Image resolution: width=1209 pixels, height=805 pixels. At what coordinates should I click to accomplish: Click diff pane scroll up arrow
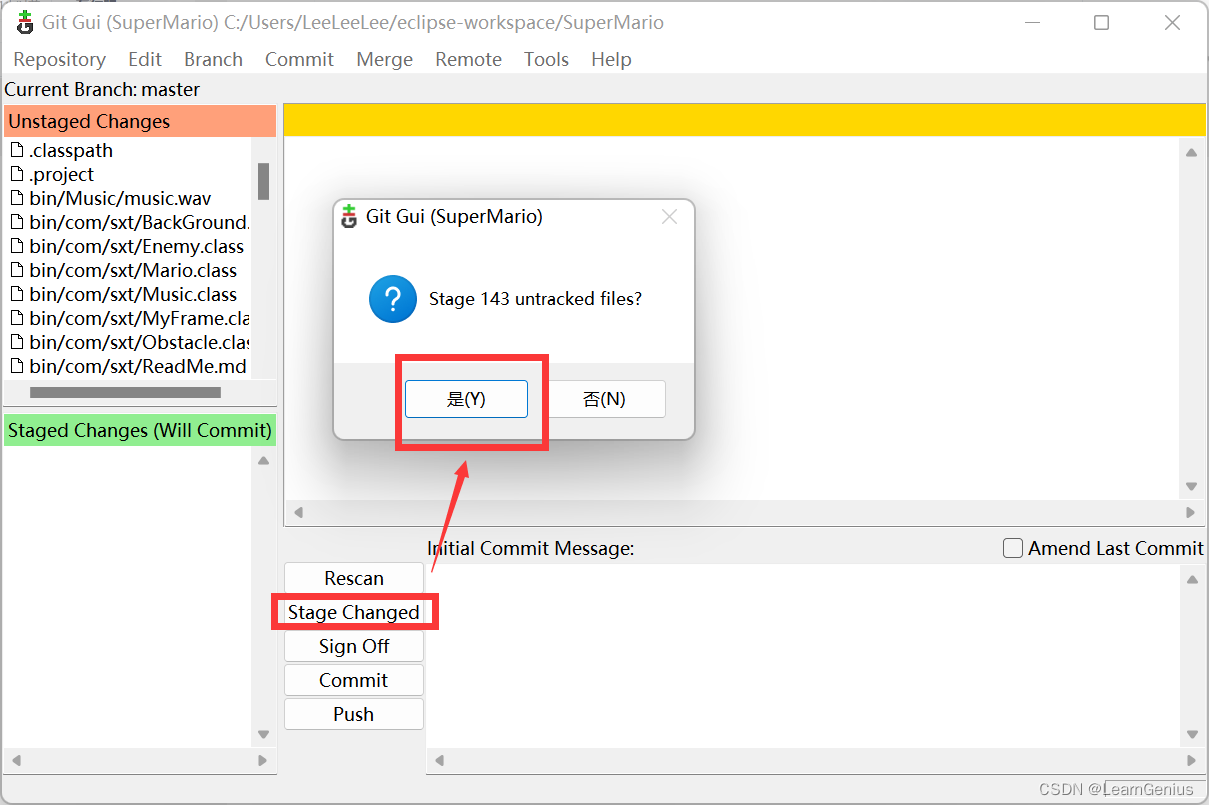coord(1191,153)
